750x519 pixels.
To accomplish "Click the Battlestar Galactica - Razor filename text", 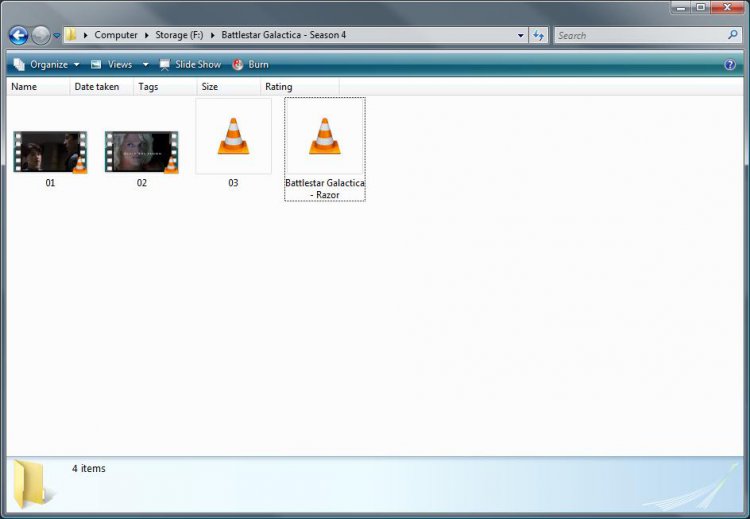I will (325, 189).
